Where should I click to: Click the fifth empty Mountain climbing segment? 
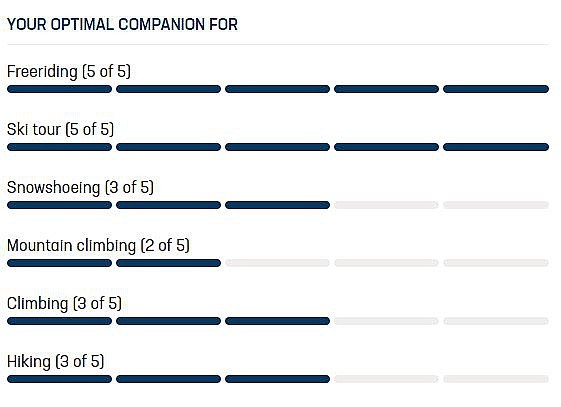click(x=496, y=263)
